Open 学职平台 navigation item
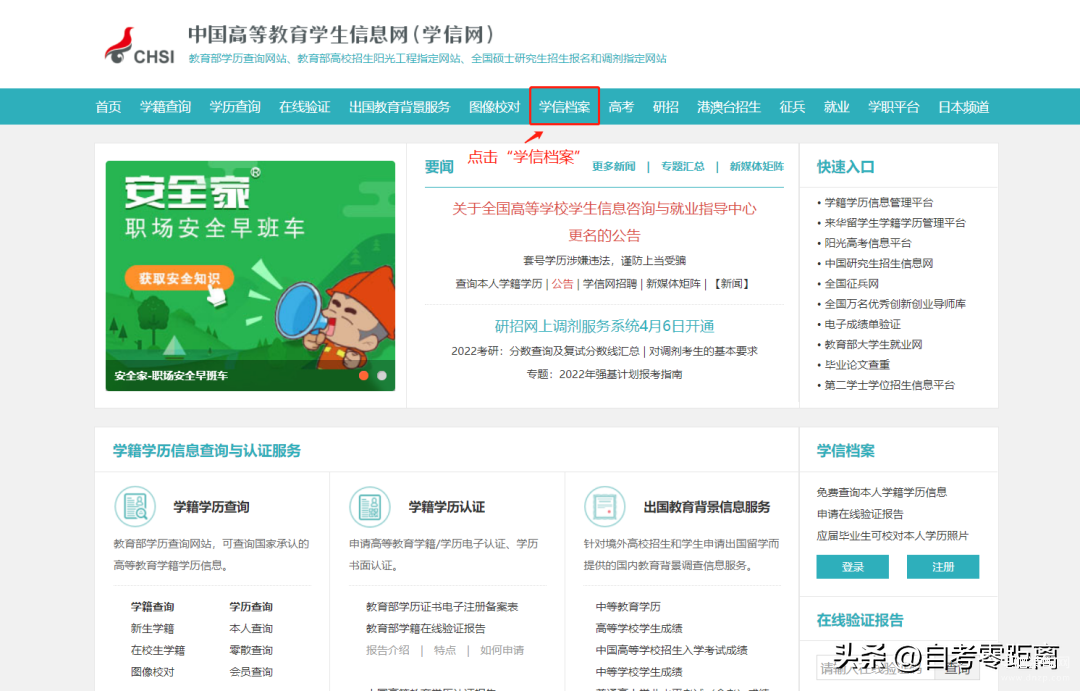This screenshot has width=1080, height=691. pyautogui.click(x=893, y=107)
